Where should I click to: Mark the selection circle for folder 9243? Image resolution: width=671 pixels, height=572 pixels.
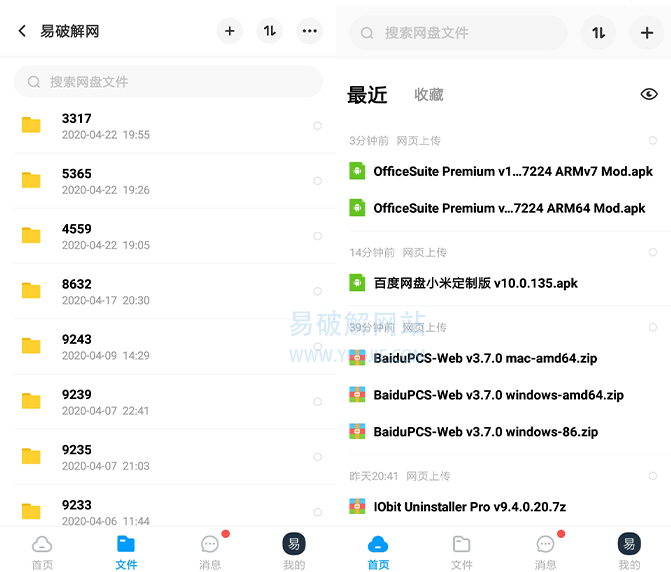point(317,346)
